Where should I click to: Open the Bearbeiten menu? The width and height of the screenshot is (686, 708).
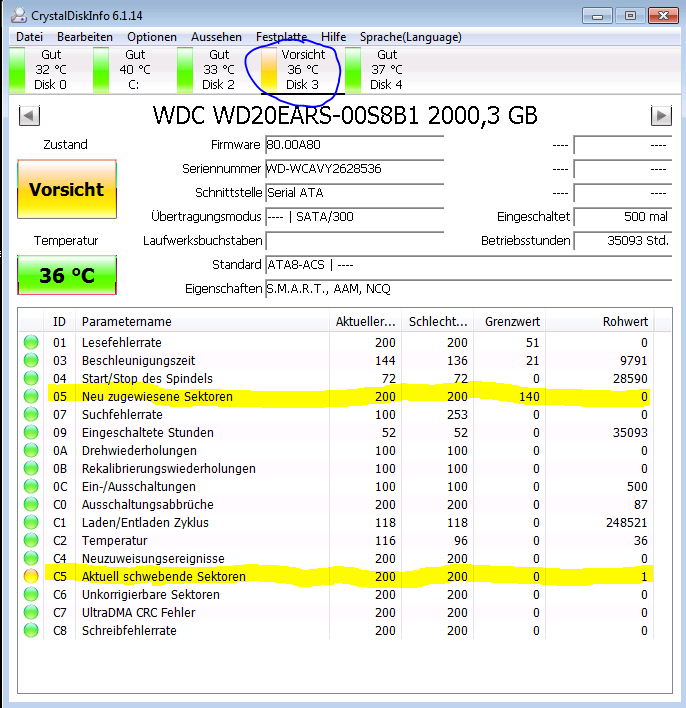pyautogui.click(x=85, y=37)
